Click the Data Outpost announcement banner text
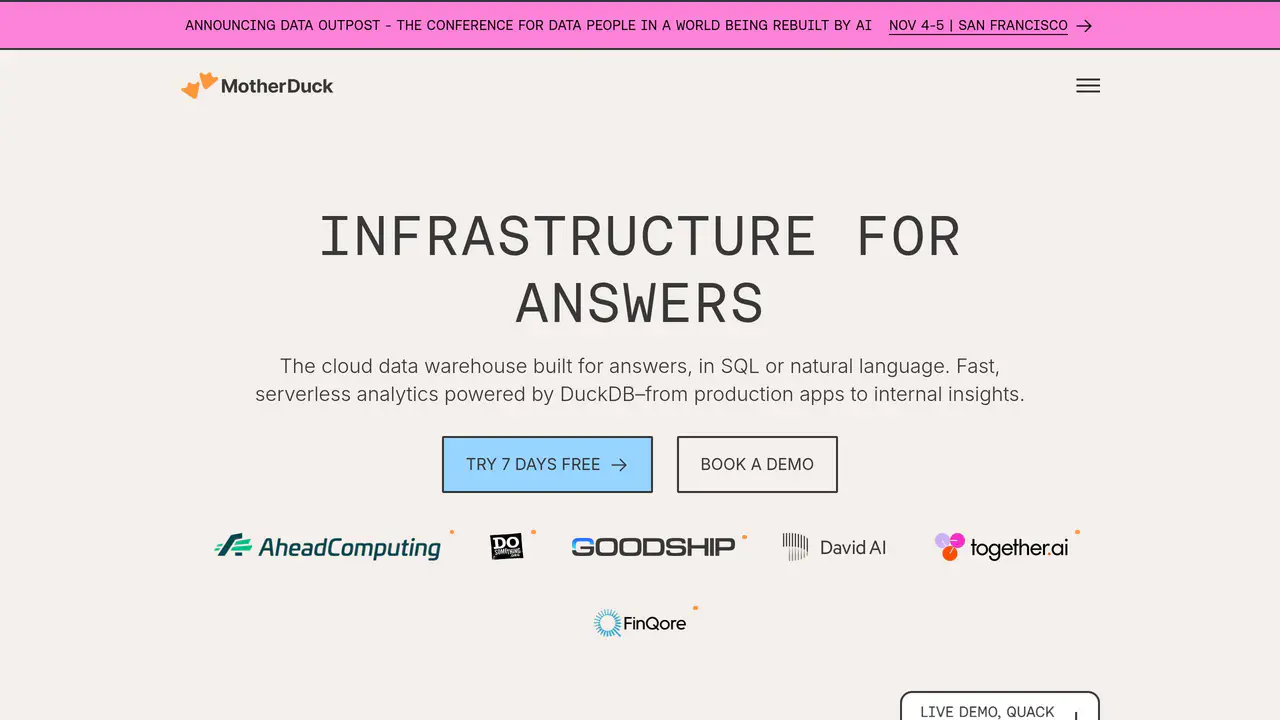Viewport: 1280px width, 720px height. pos(528,25)
